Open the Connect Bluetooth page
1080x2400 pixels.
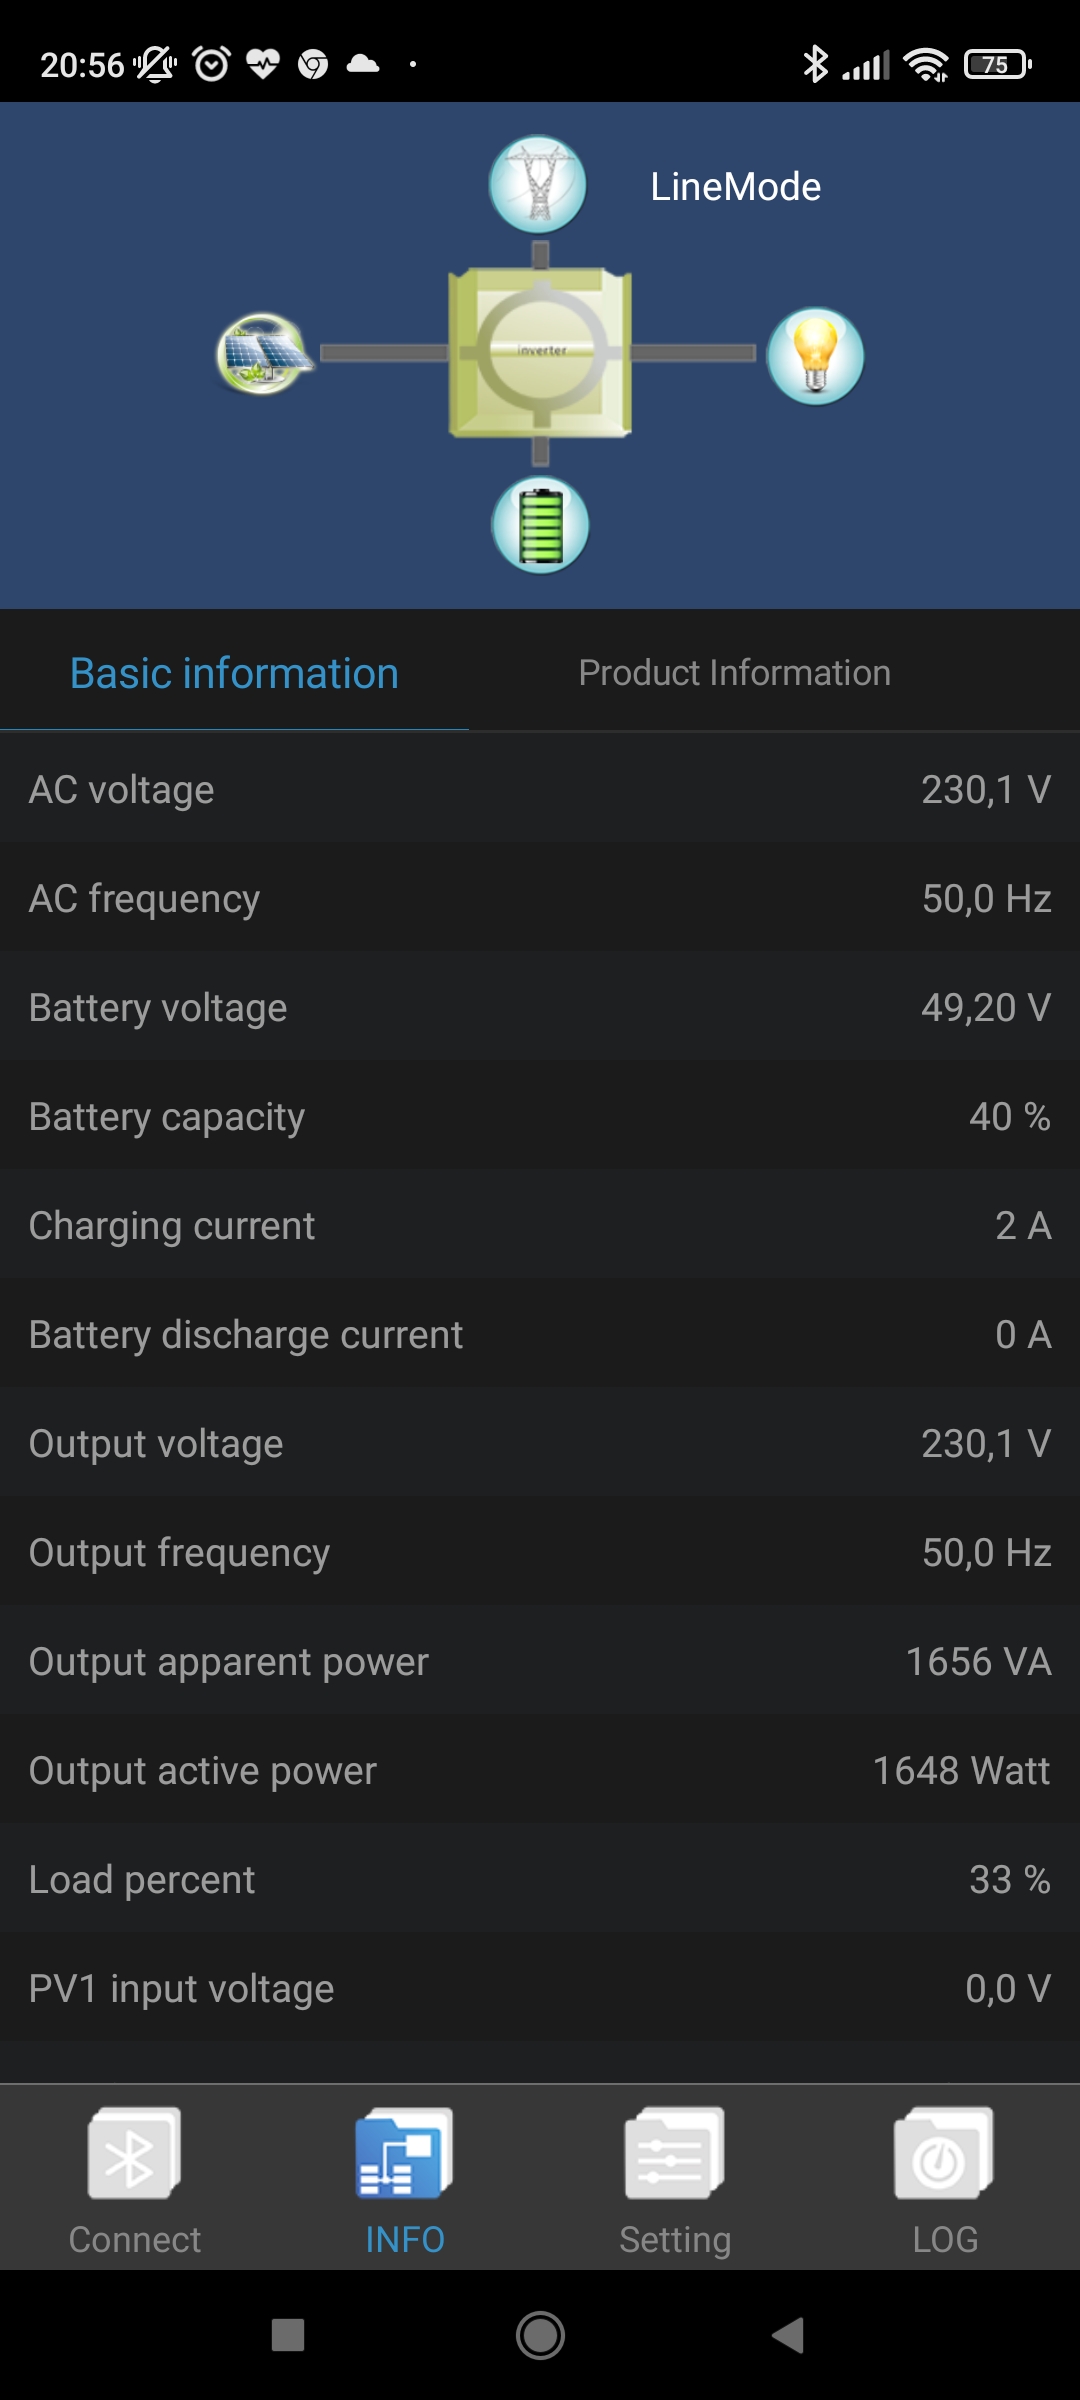[x=135, y=2180]
